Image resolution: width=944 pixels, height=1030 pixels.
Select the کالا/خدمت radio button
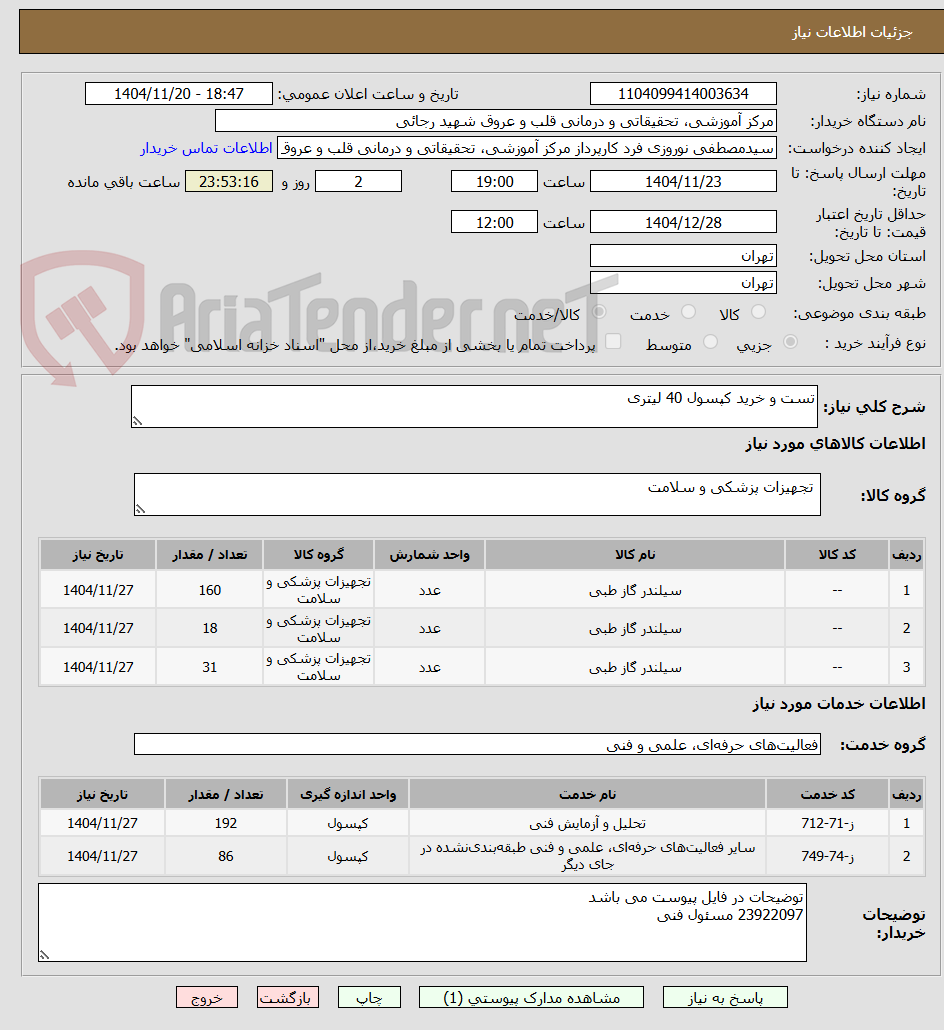(598, 313)
